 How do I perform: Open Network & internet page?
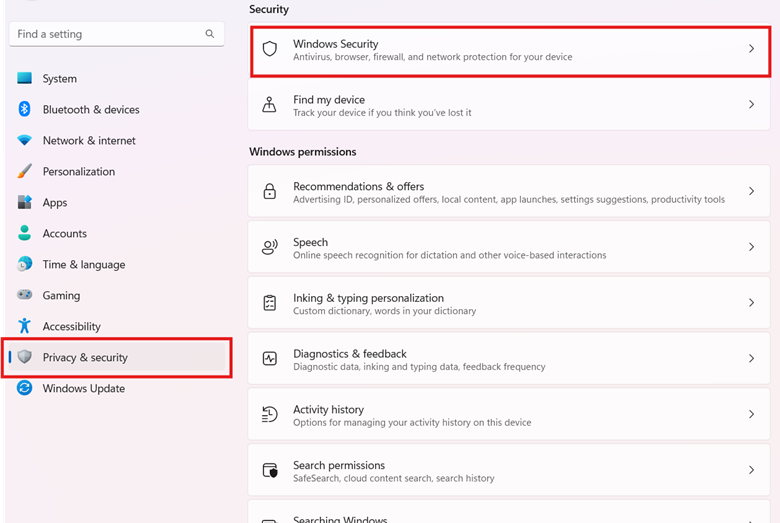(89, 140)
